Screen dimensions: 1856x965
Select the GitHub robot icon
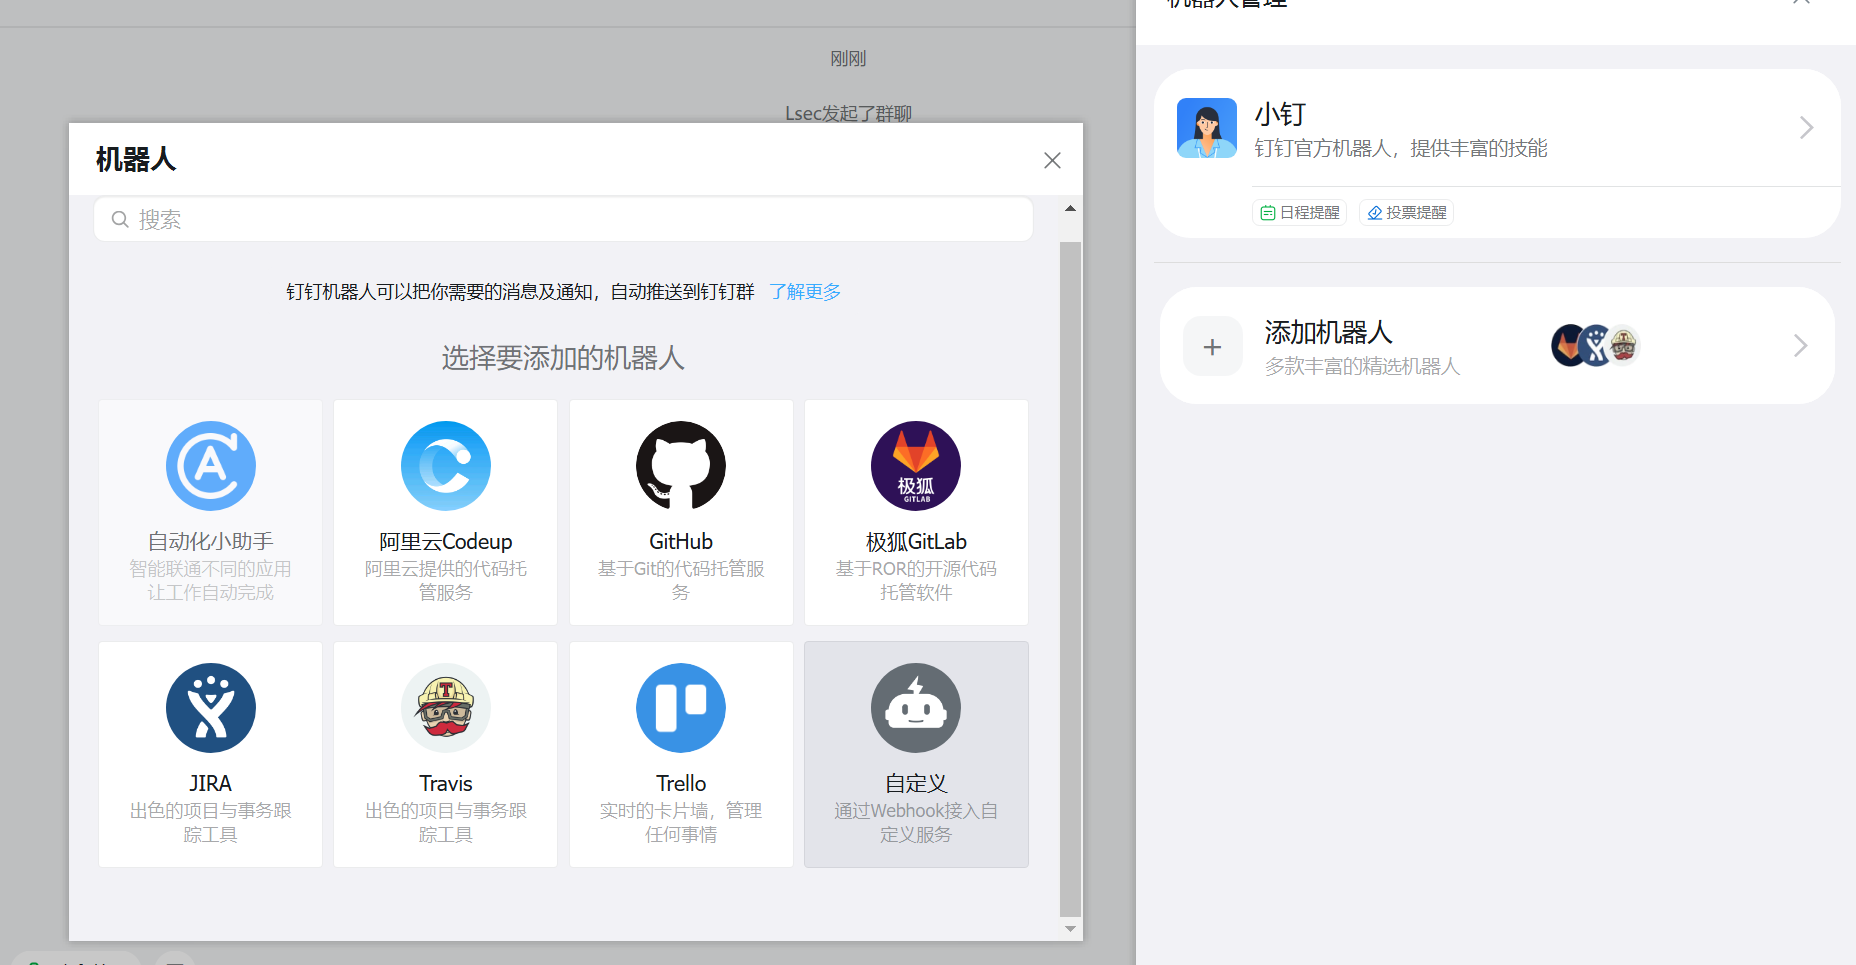click(x=681, y=466)
